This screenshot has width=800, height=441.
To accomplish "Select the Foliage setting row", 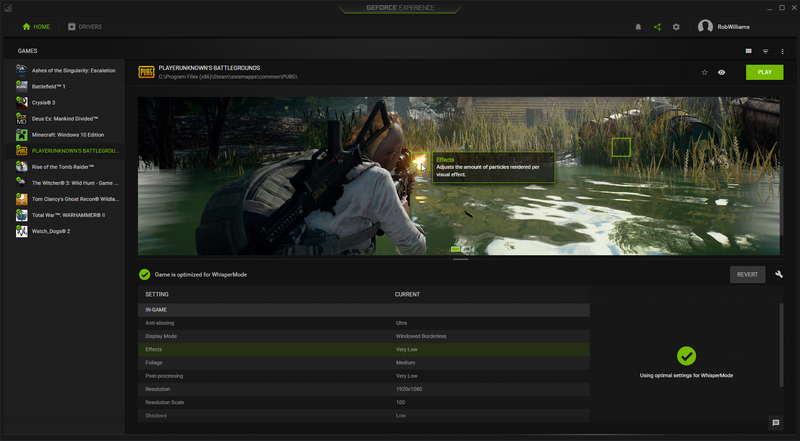I will [364, 363].
